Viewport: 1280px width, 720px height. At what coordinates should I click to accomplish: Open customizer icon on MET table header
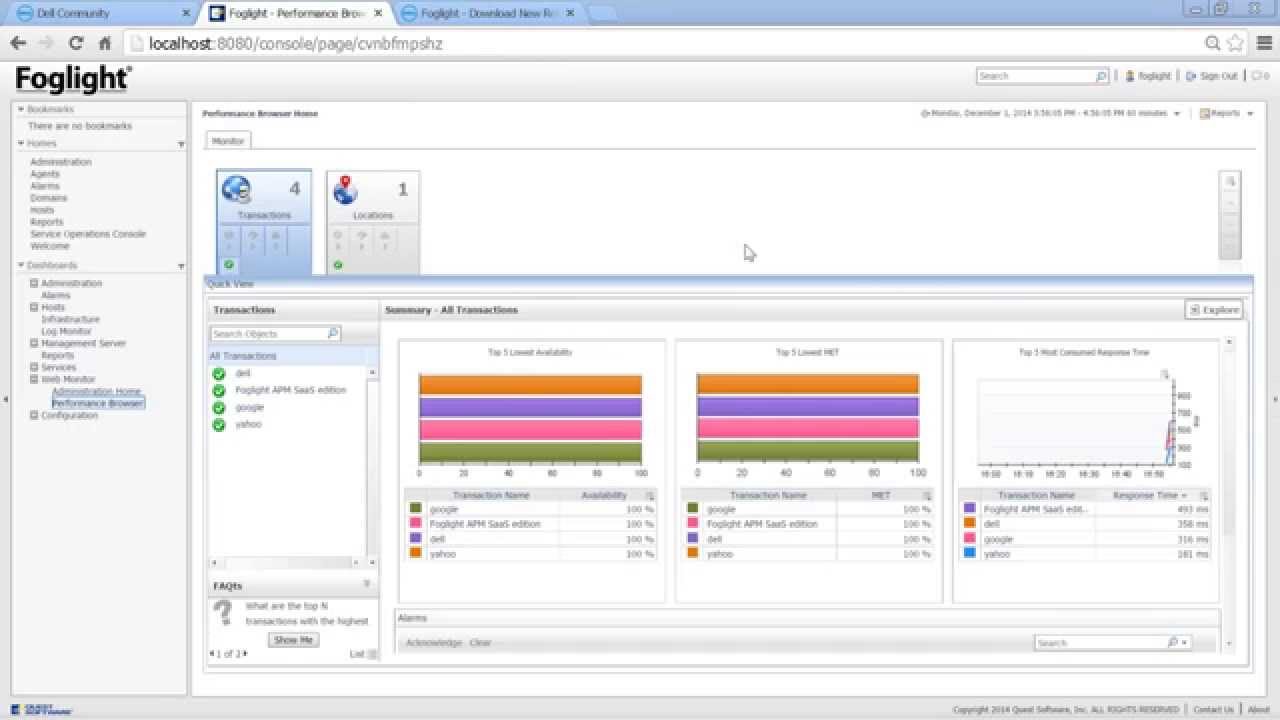pos(927,496)
